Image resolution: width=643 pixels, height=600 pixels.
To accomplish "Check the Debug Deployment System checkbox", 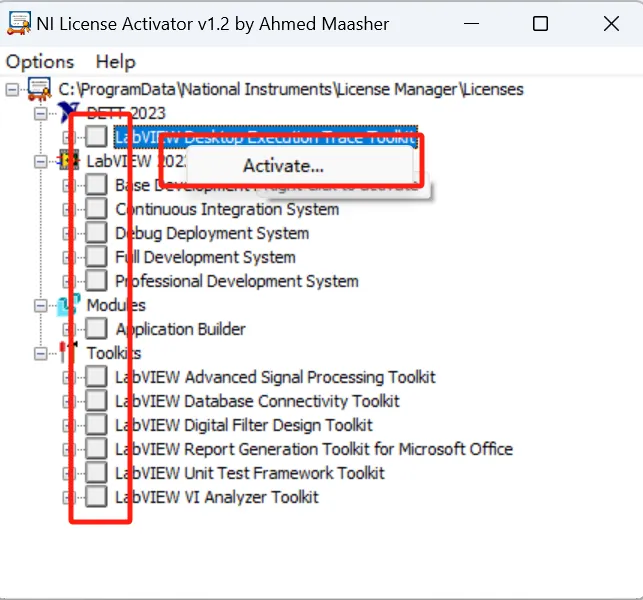I will click(x=96, y=233).
